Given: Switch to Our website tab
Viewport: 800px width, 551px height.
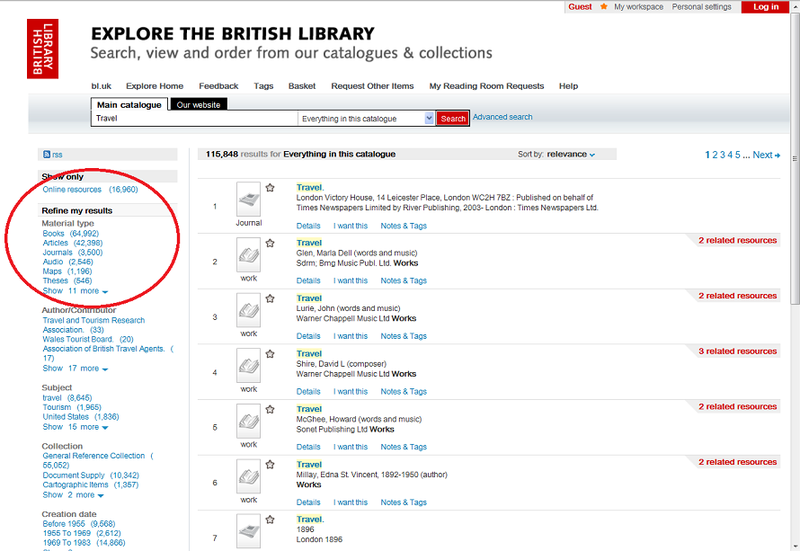Looking at the screenshot, I should tap(198, 105).
